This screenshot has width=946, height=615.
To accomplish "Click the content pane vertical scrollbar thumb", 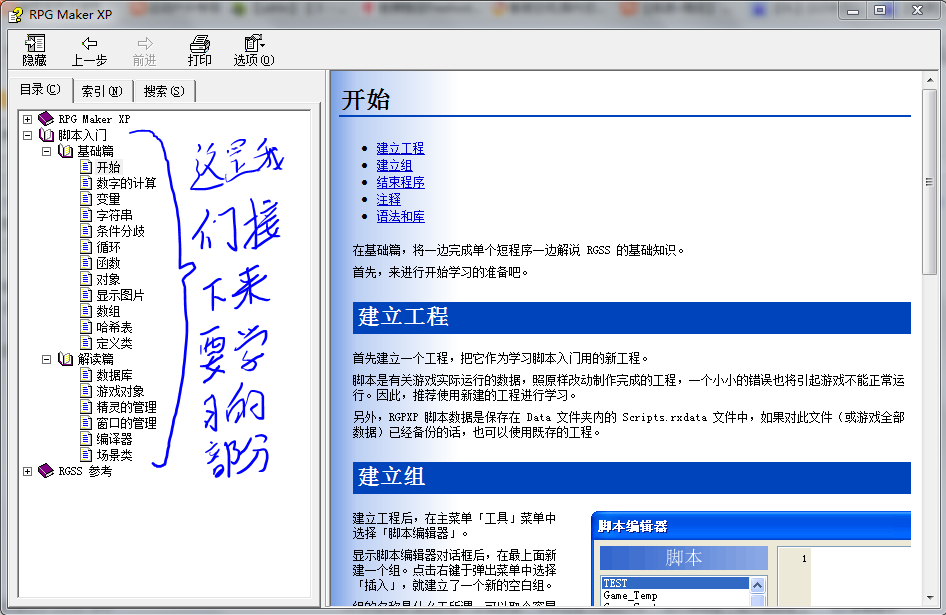I will [929, 182].
